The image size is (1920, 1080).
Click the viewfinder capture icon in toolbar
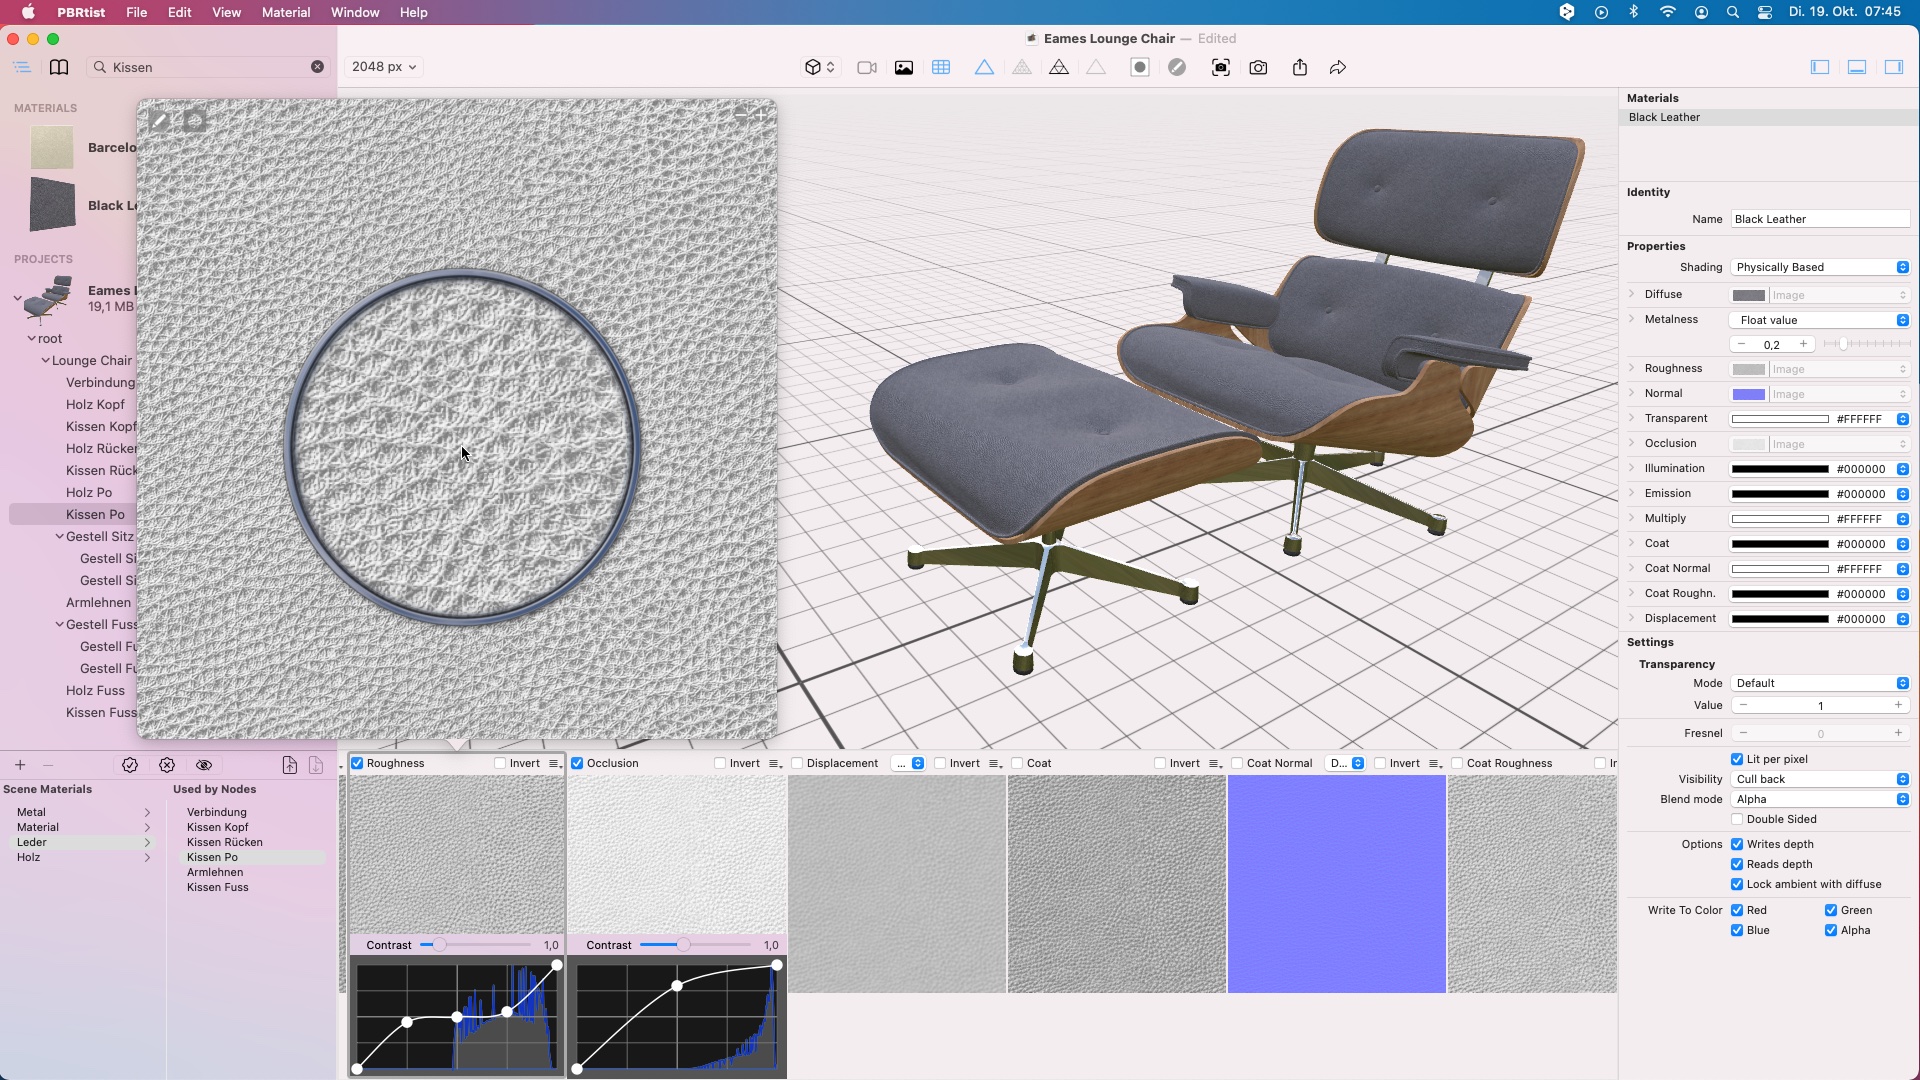click(x=1220, y=67)
